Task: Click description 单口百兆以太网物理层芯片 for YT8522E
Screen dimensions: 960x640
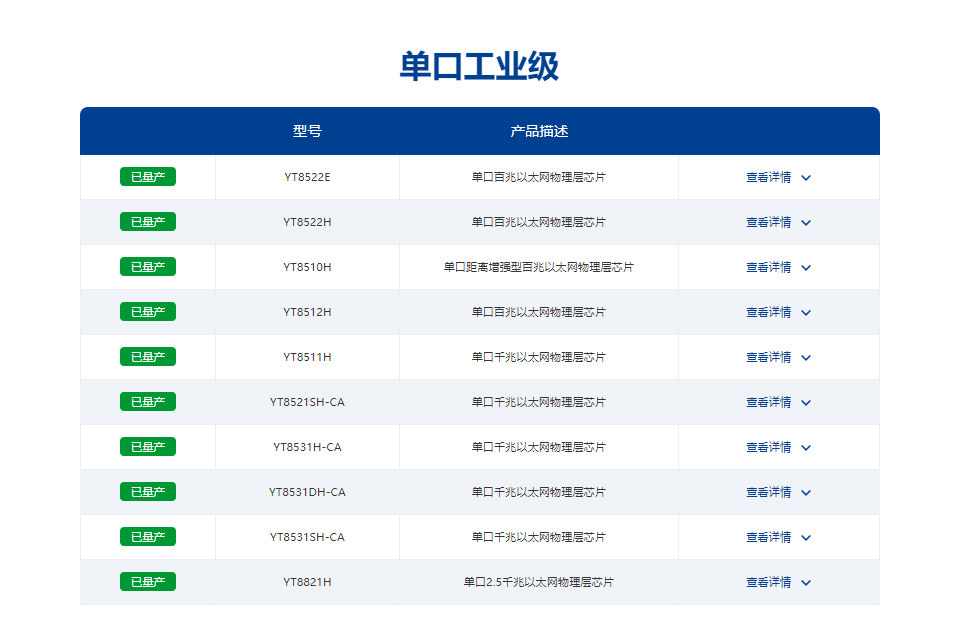Action: 539,177
